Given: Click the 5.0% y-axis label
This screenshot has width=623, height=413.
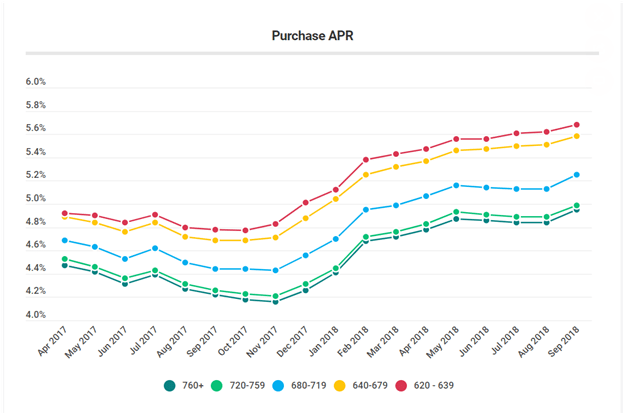Looking at the screenshot, I should coord(35,199).
